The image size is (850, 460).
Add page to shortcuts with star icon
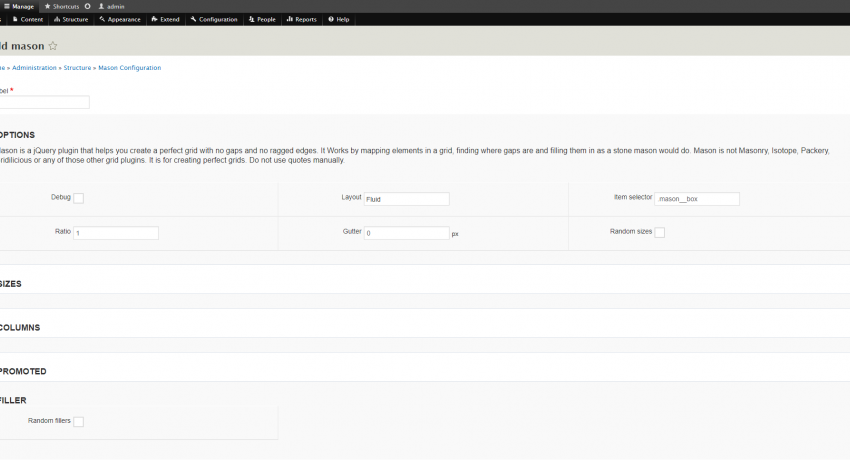pyautogui.click(x=53, y=46)
